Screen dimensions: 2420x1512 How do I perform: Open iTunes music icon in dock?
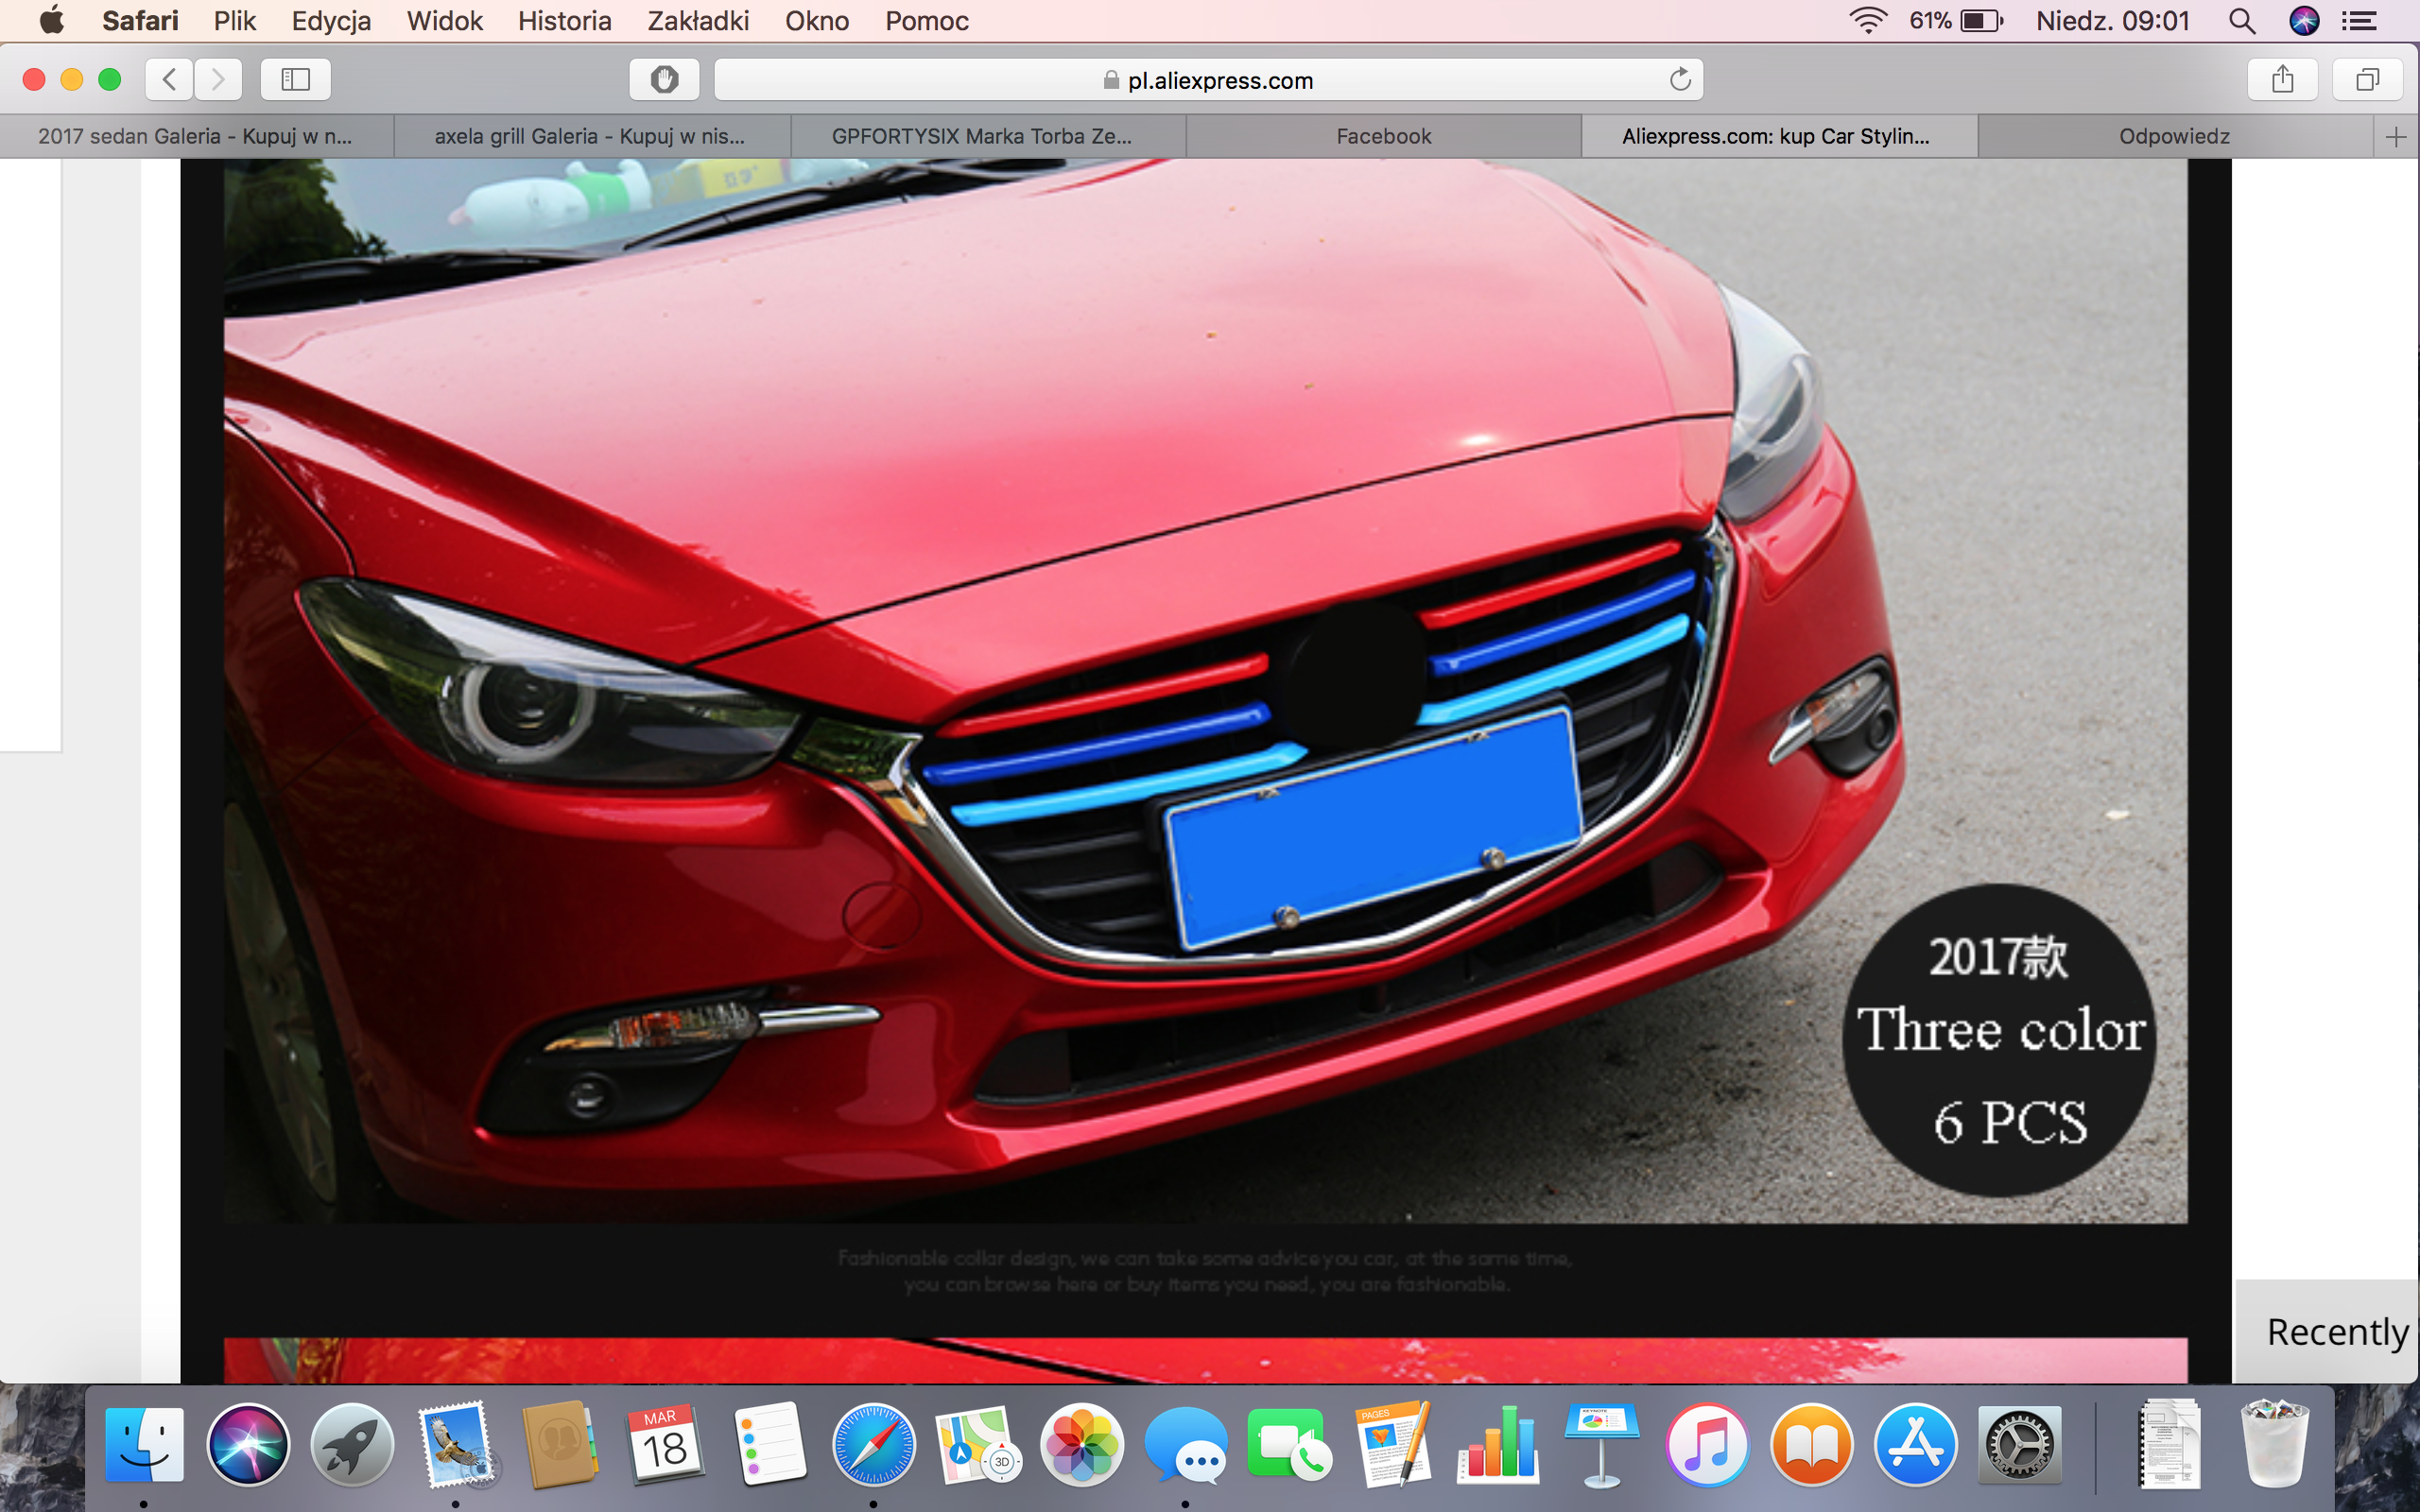coord(1707,1445)
